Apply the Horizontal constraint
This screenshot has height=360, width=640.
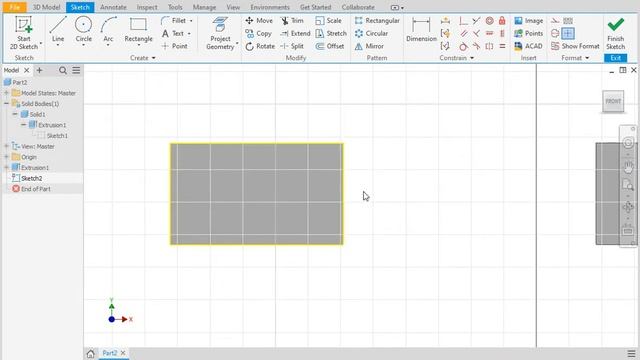tap(489, 33)
